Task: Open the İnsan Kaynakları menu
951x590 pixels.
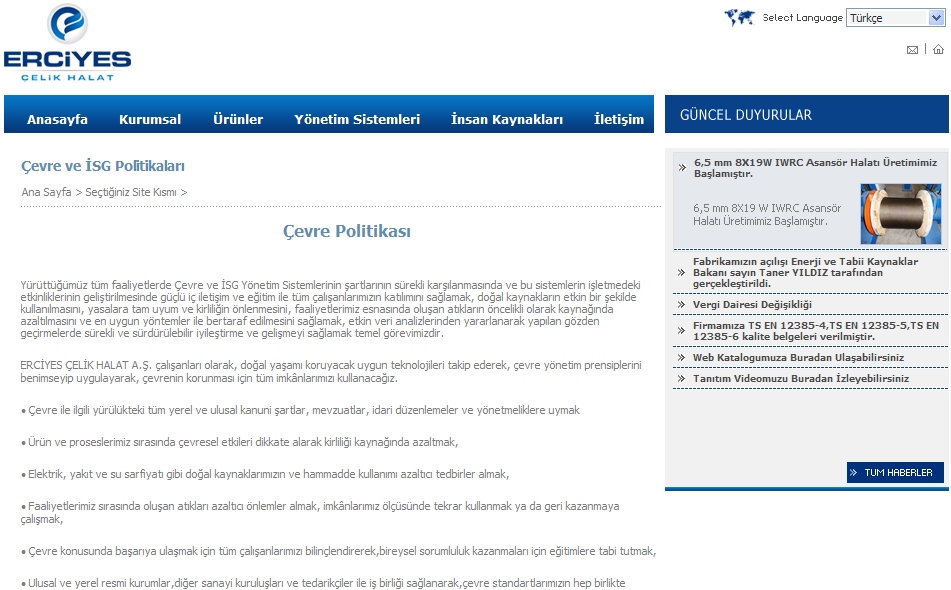Action: coord(507,119)
